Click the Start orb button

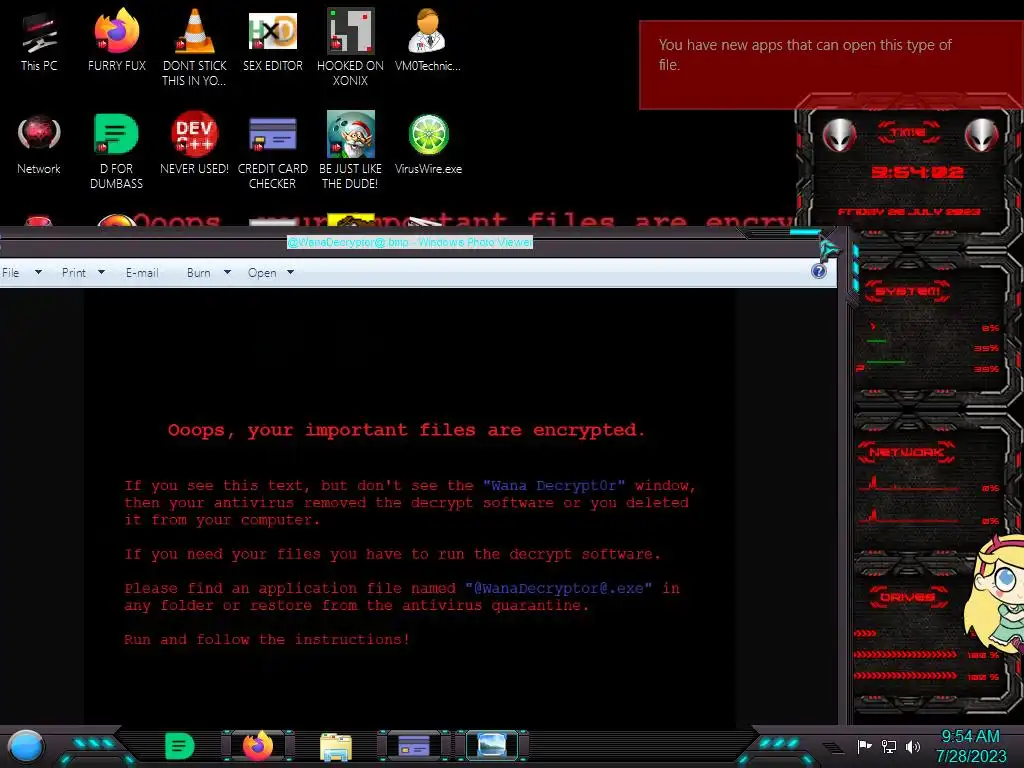tap(26, 746)
